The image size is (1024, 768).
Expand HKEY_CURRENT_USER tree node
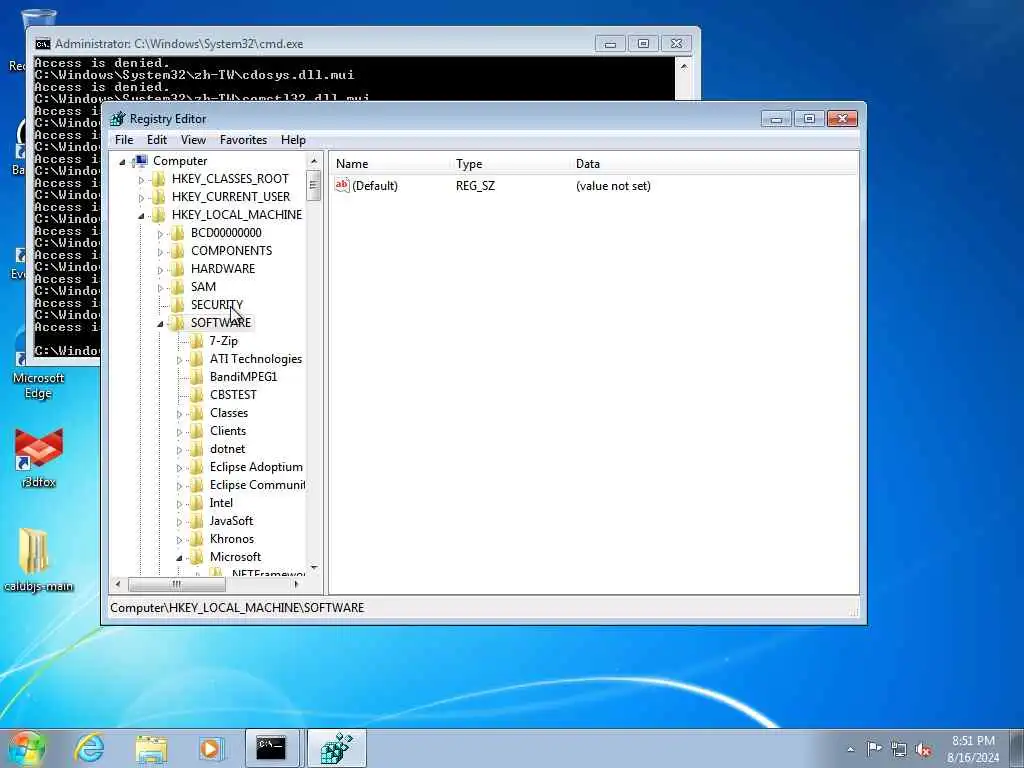click(x=141, y=198)
